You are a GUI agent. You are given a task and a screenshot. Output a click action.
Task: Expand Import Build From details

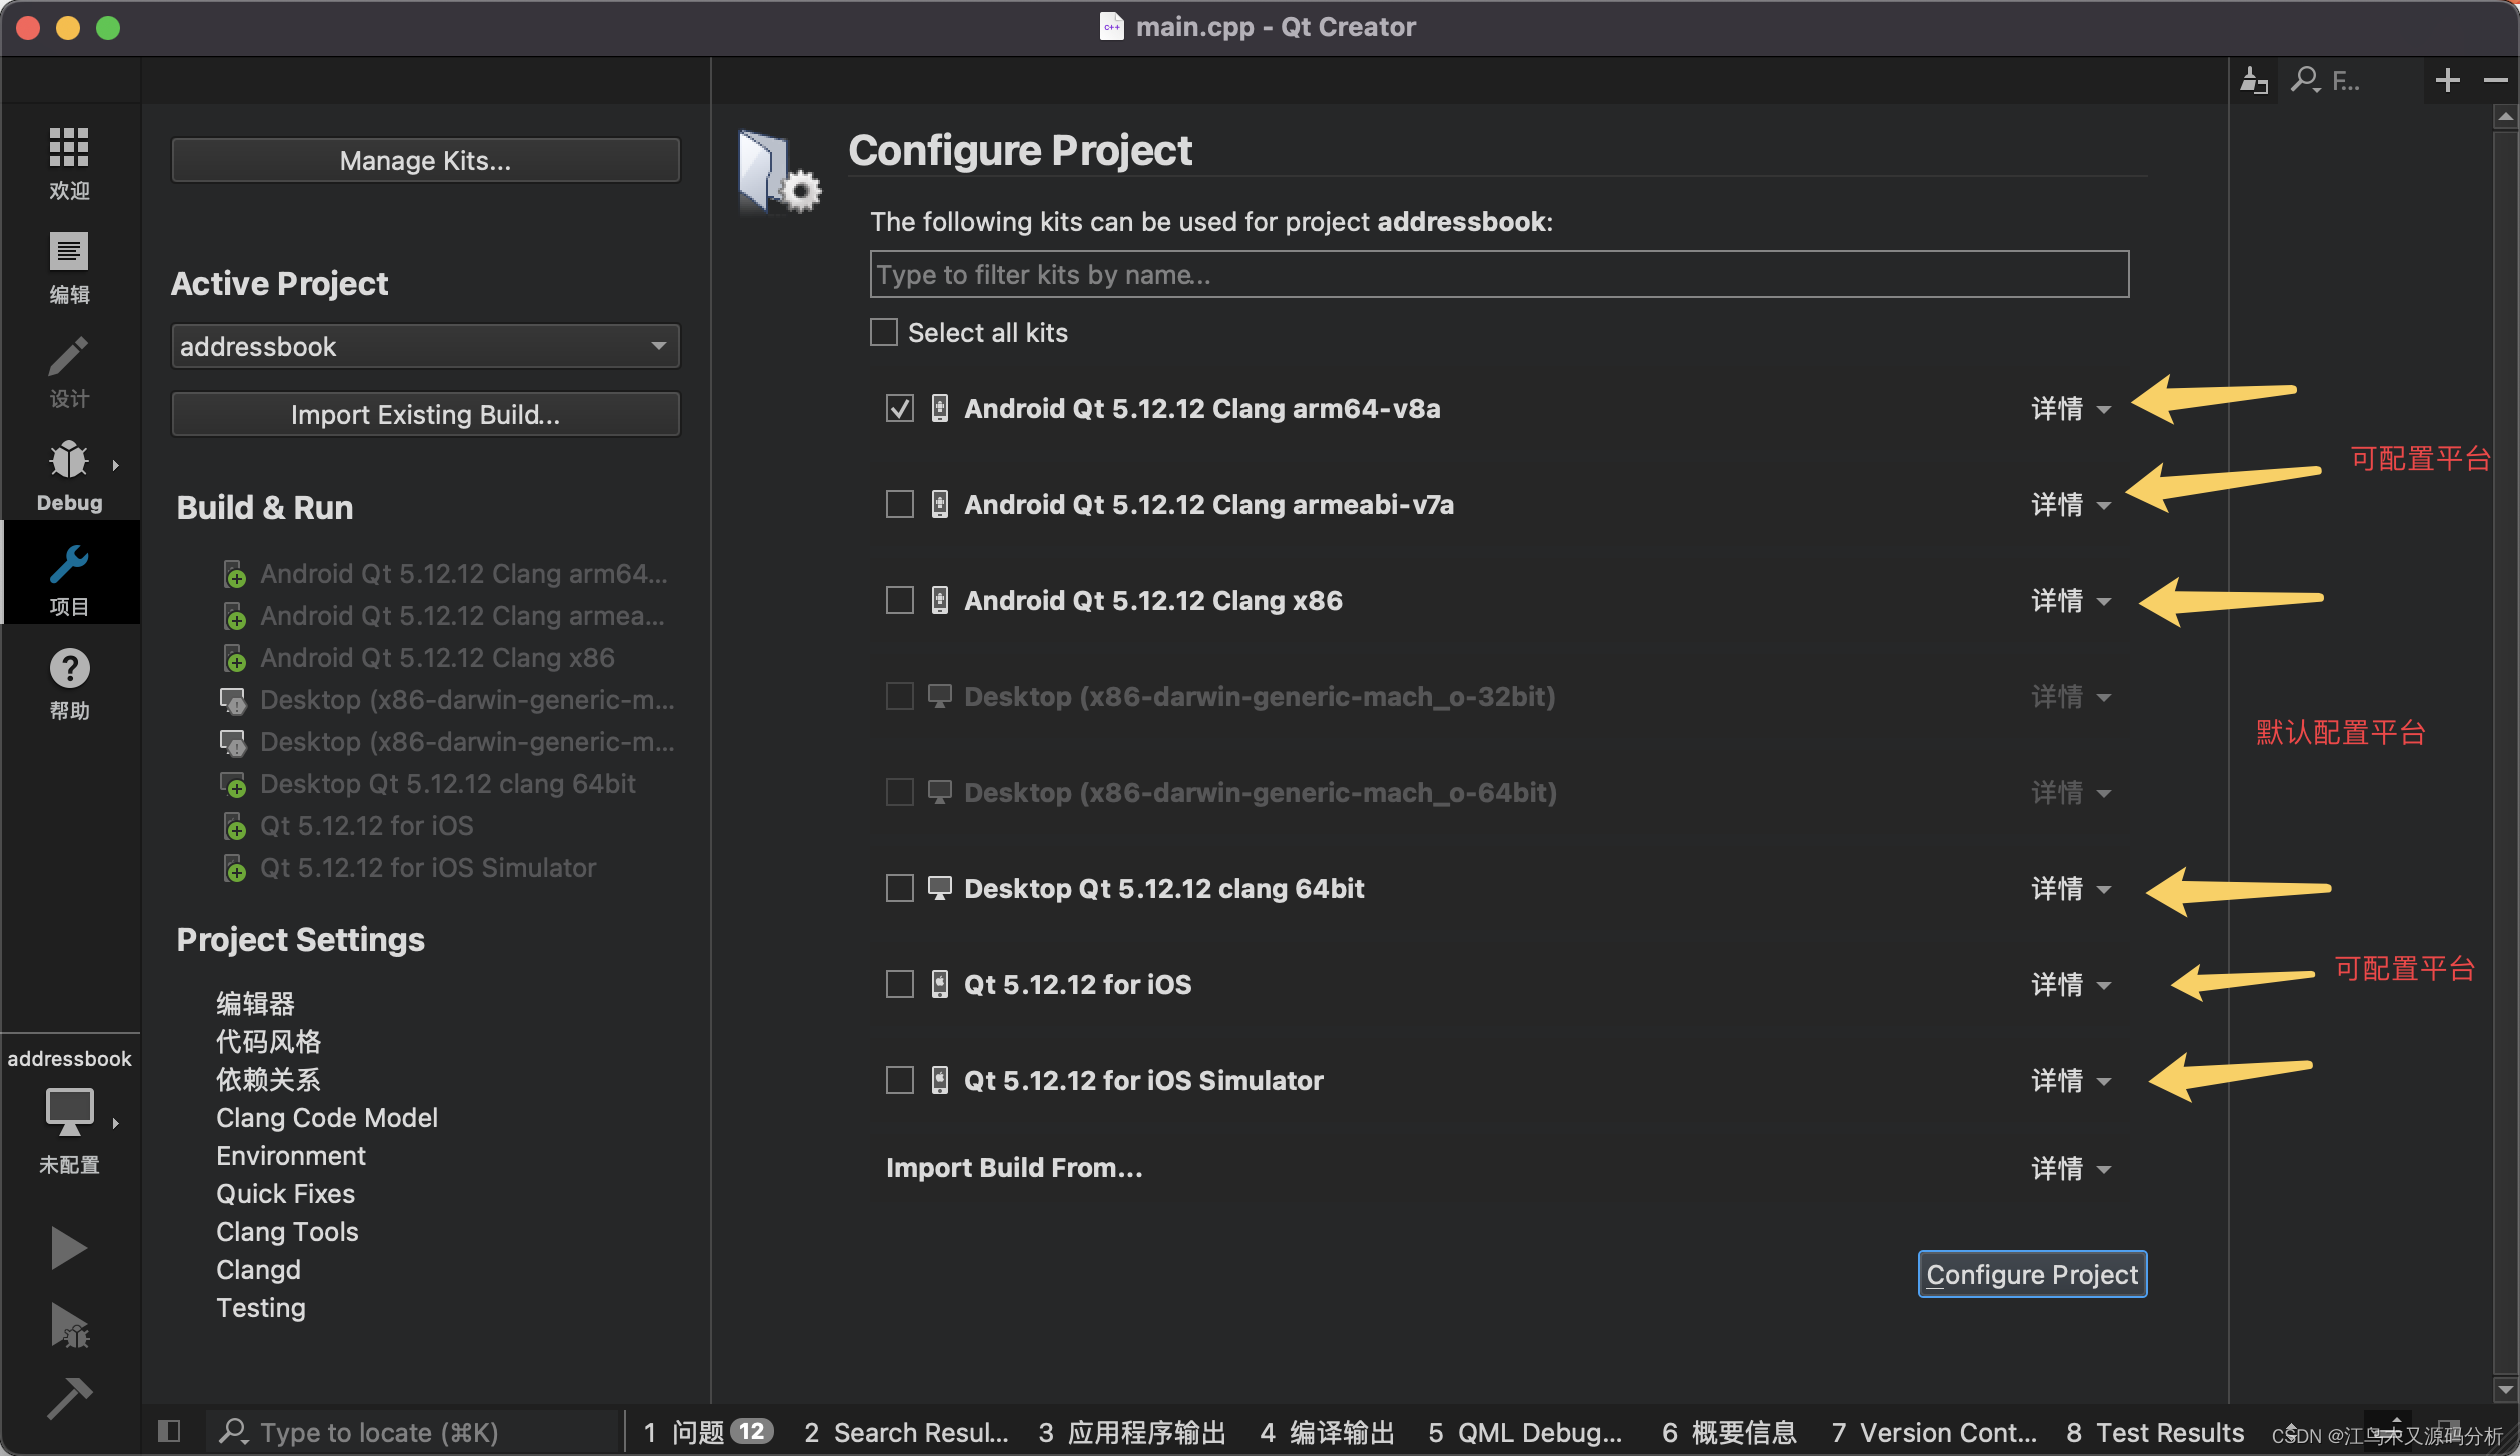pyautogui.click(x=2069, y=1168)
